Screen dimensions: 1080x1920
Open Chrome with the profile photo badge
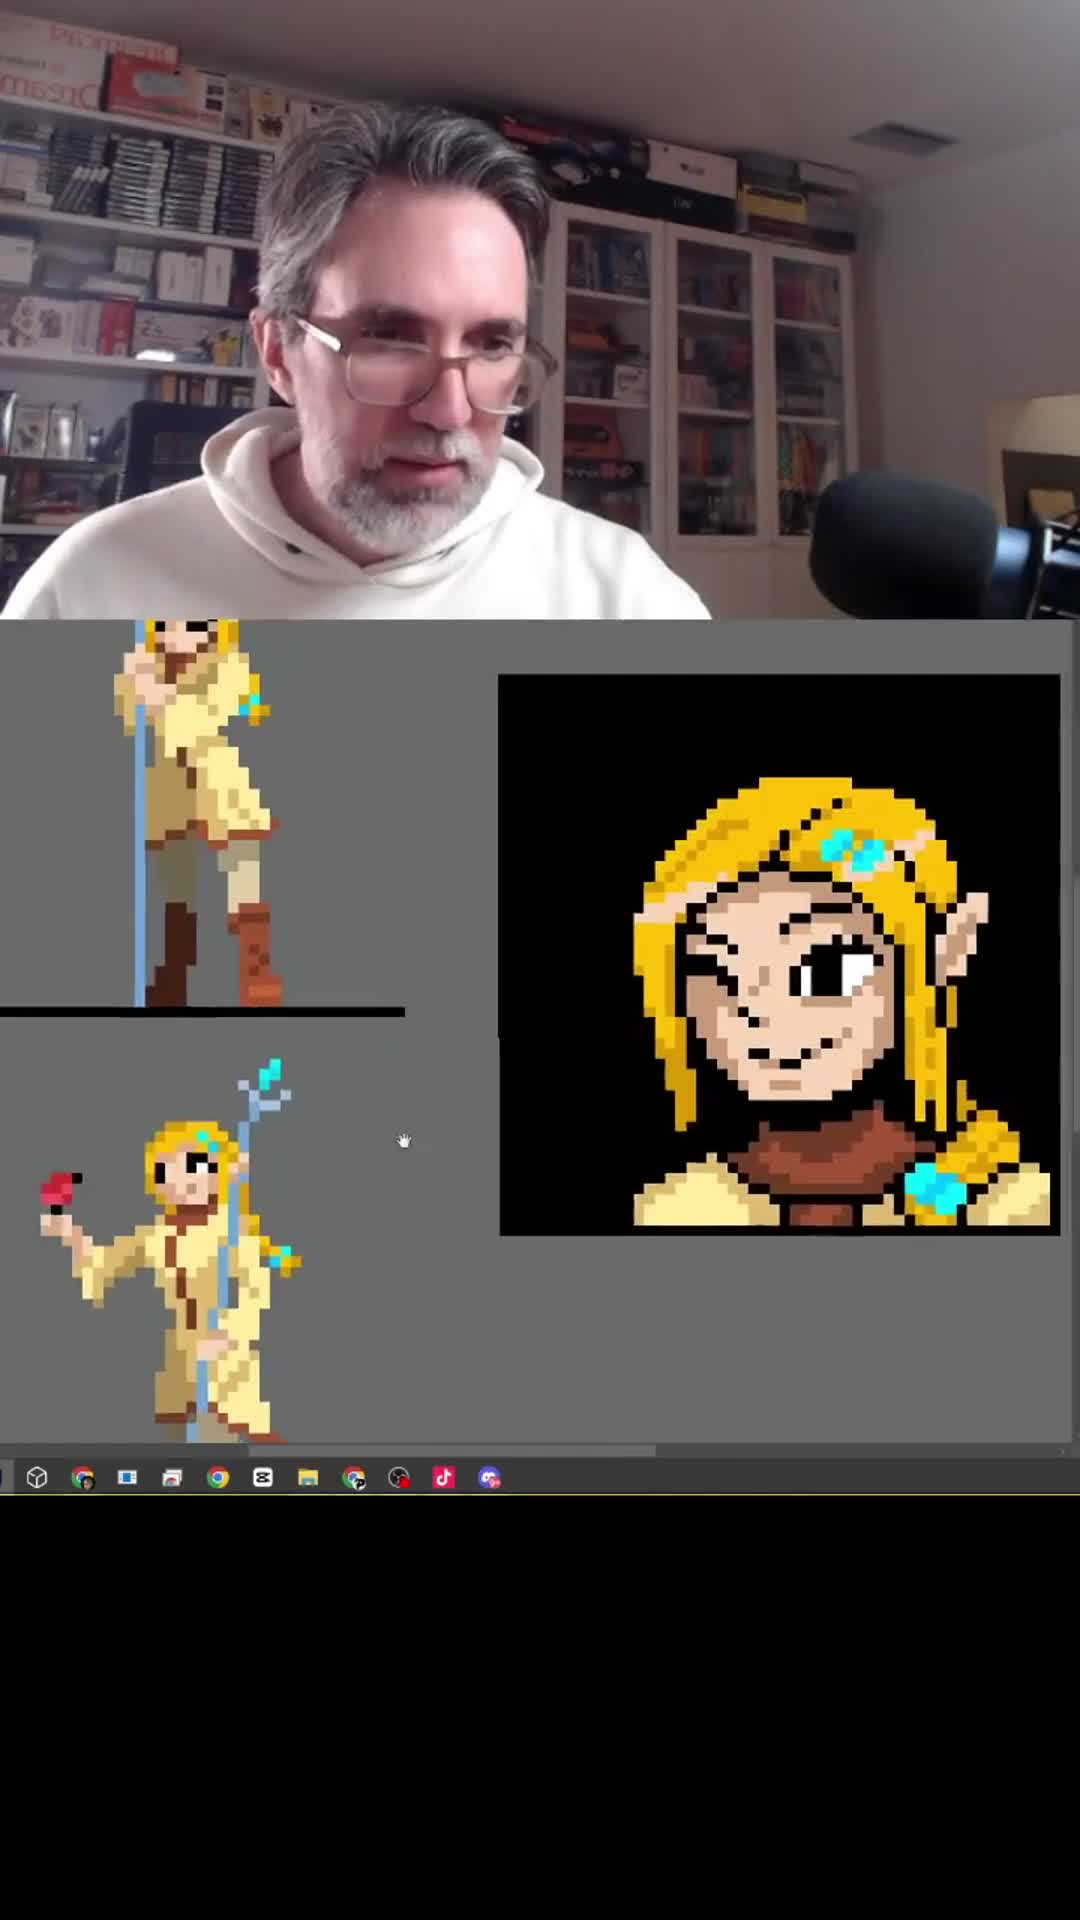point(82,1477)
